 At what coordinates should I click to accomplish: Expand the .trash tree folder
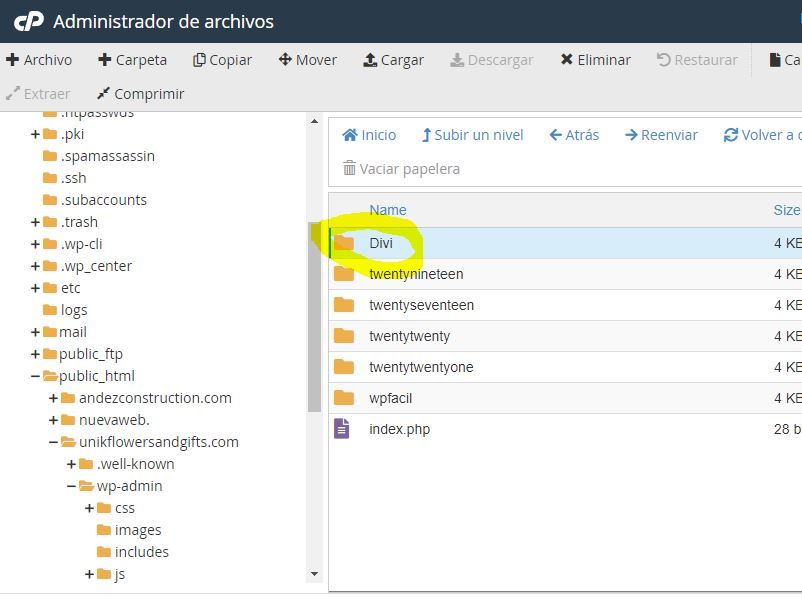click(35, 223)
